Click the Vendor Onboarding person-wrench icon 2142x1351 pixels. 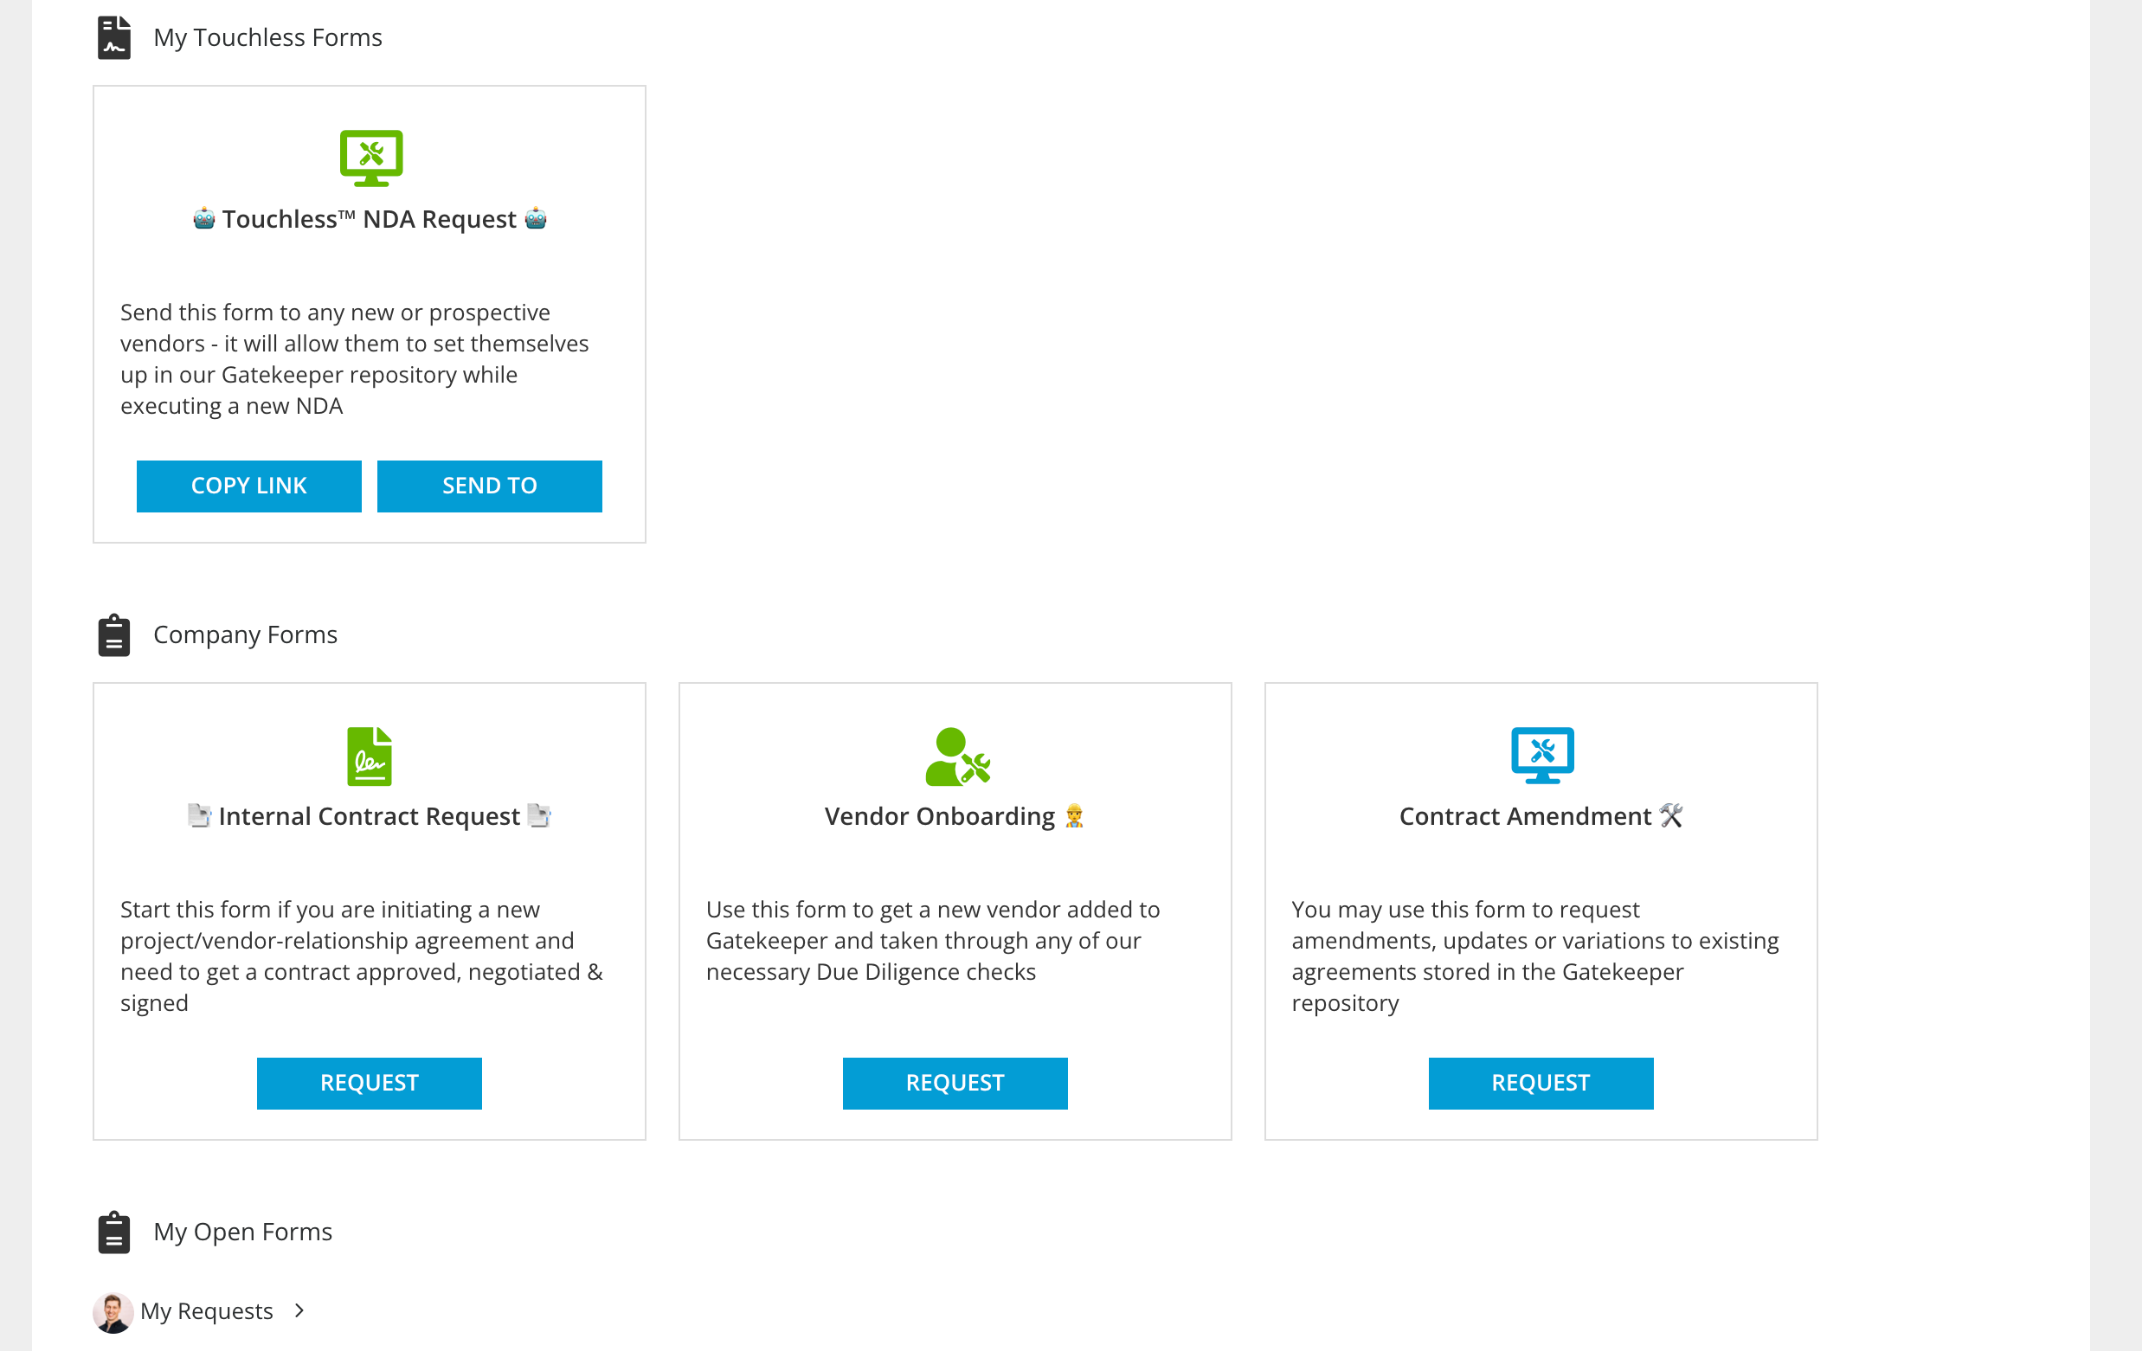click(x=956, y=756)
